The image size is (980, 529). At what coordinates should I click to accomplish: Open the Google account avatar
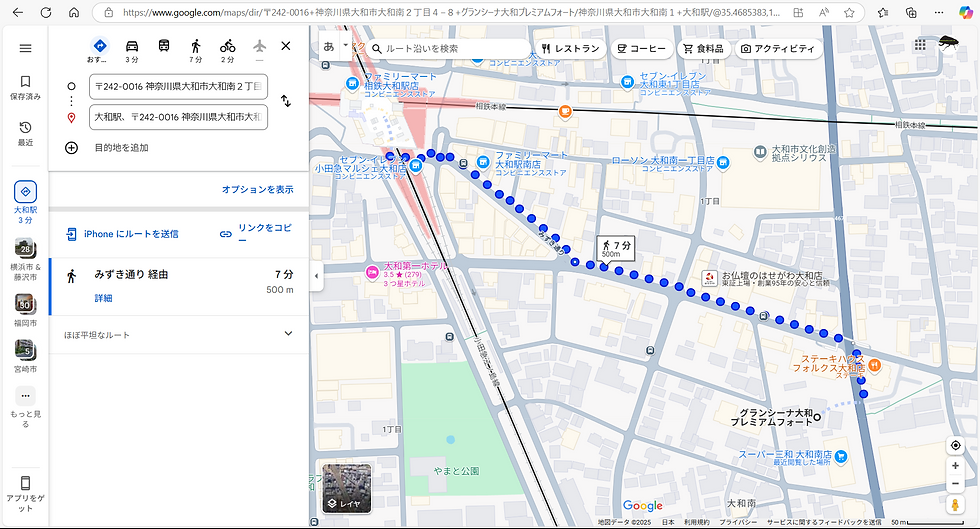[x=948, y=44]
